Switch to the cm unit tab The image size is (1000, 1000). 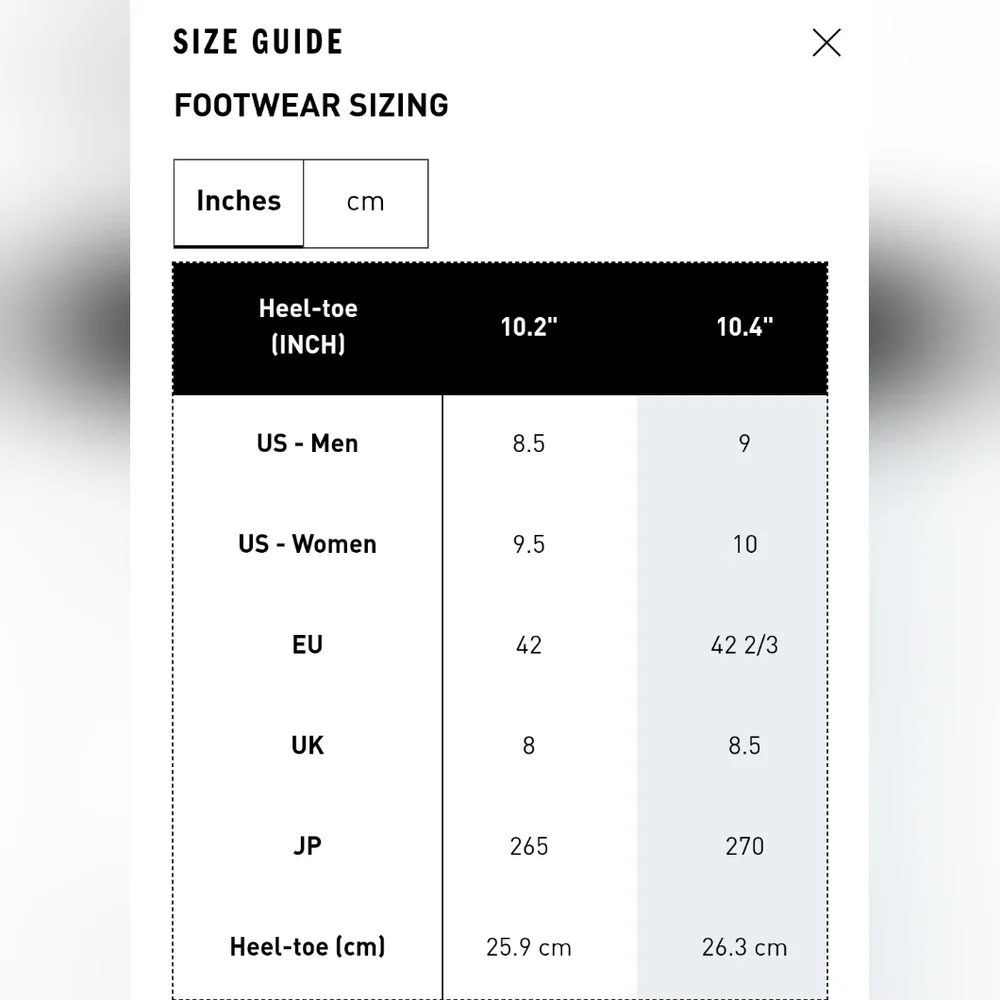(x=365, y=203)
